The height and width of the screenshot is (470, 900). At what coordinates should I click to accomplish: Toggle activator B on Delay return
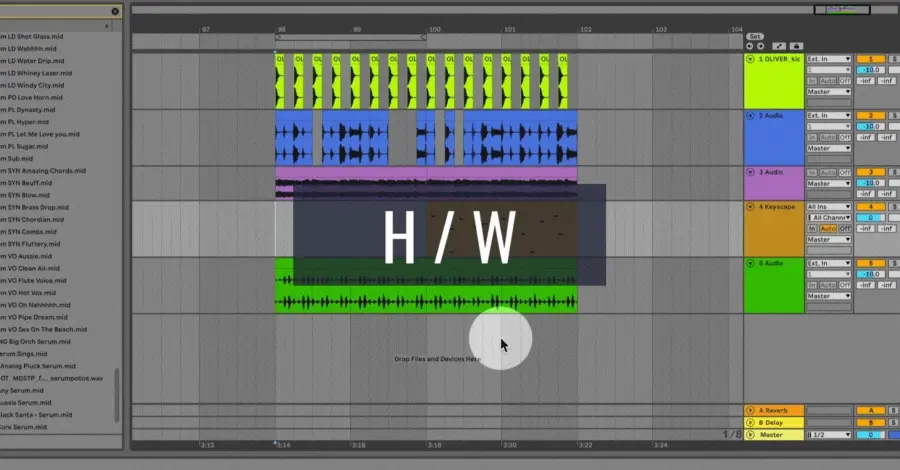click(x=871, y=422)
